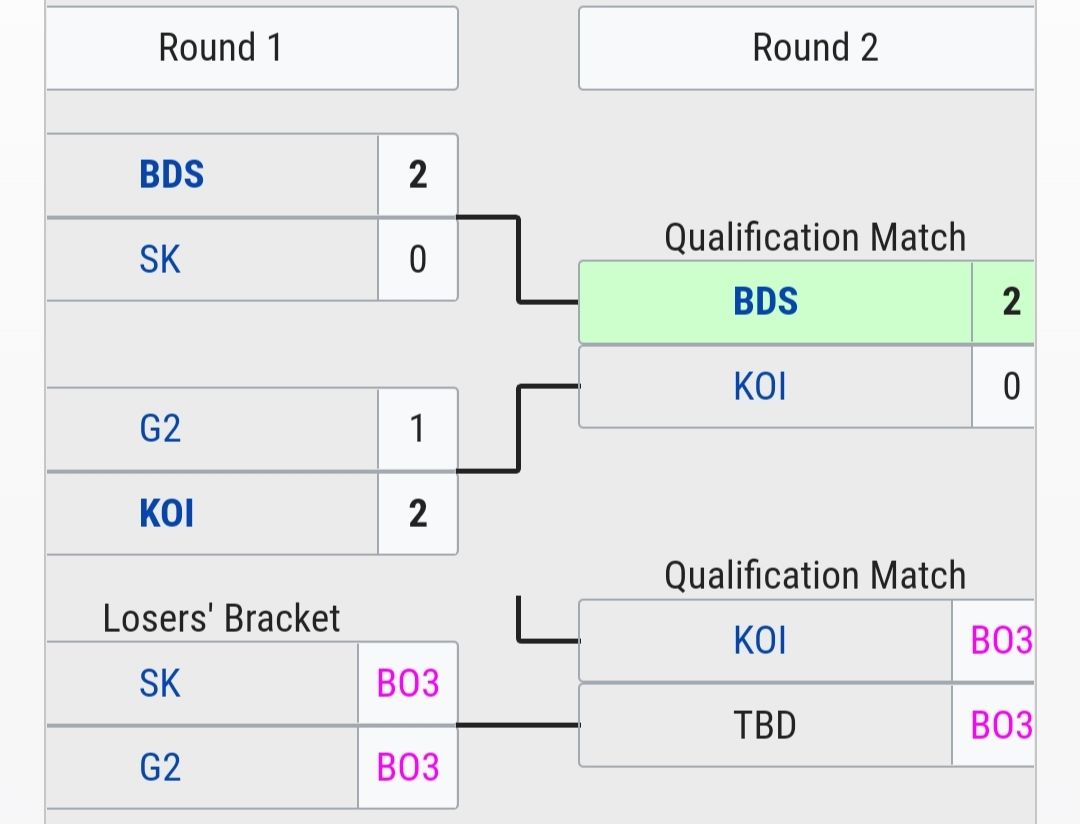Screen dimensions: 1080x824
Task: Select bold KOI winner in Round 1
Action: (x=167, y=514)
